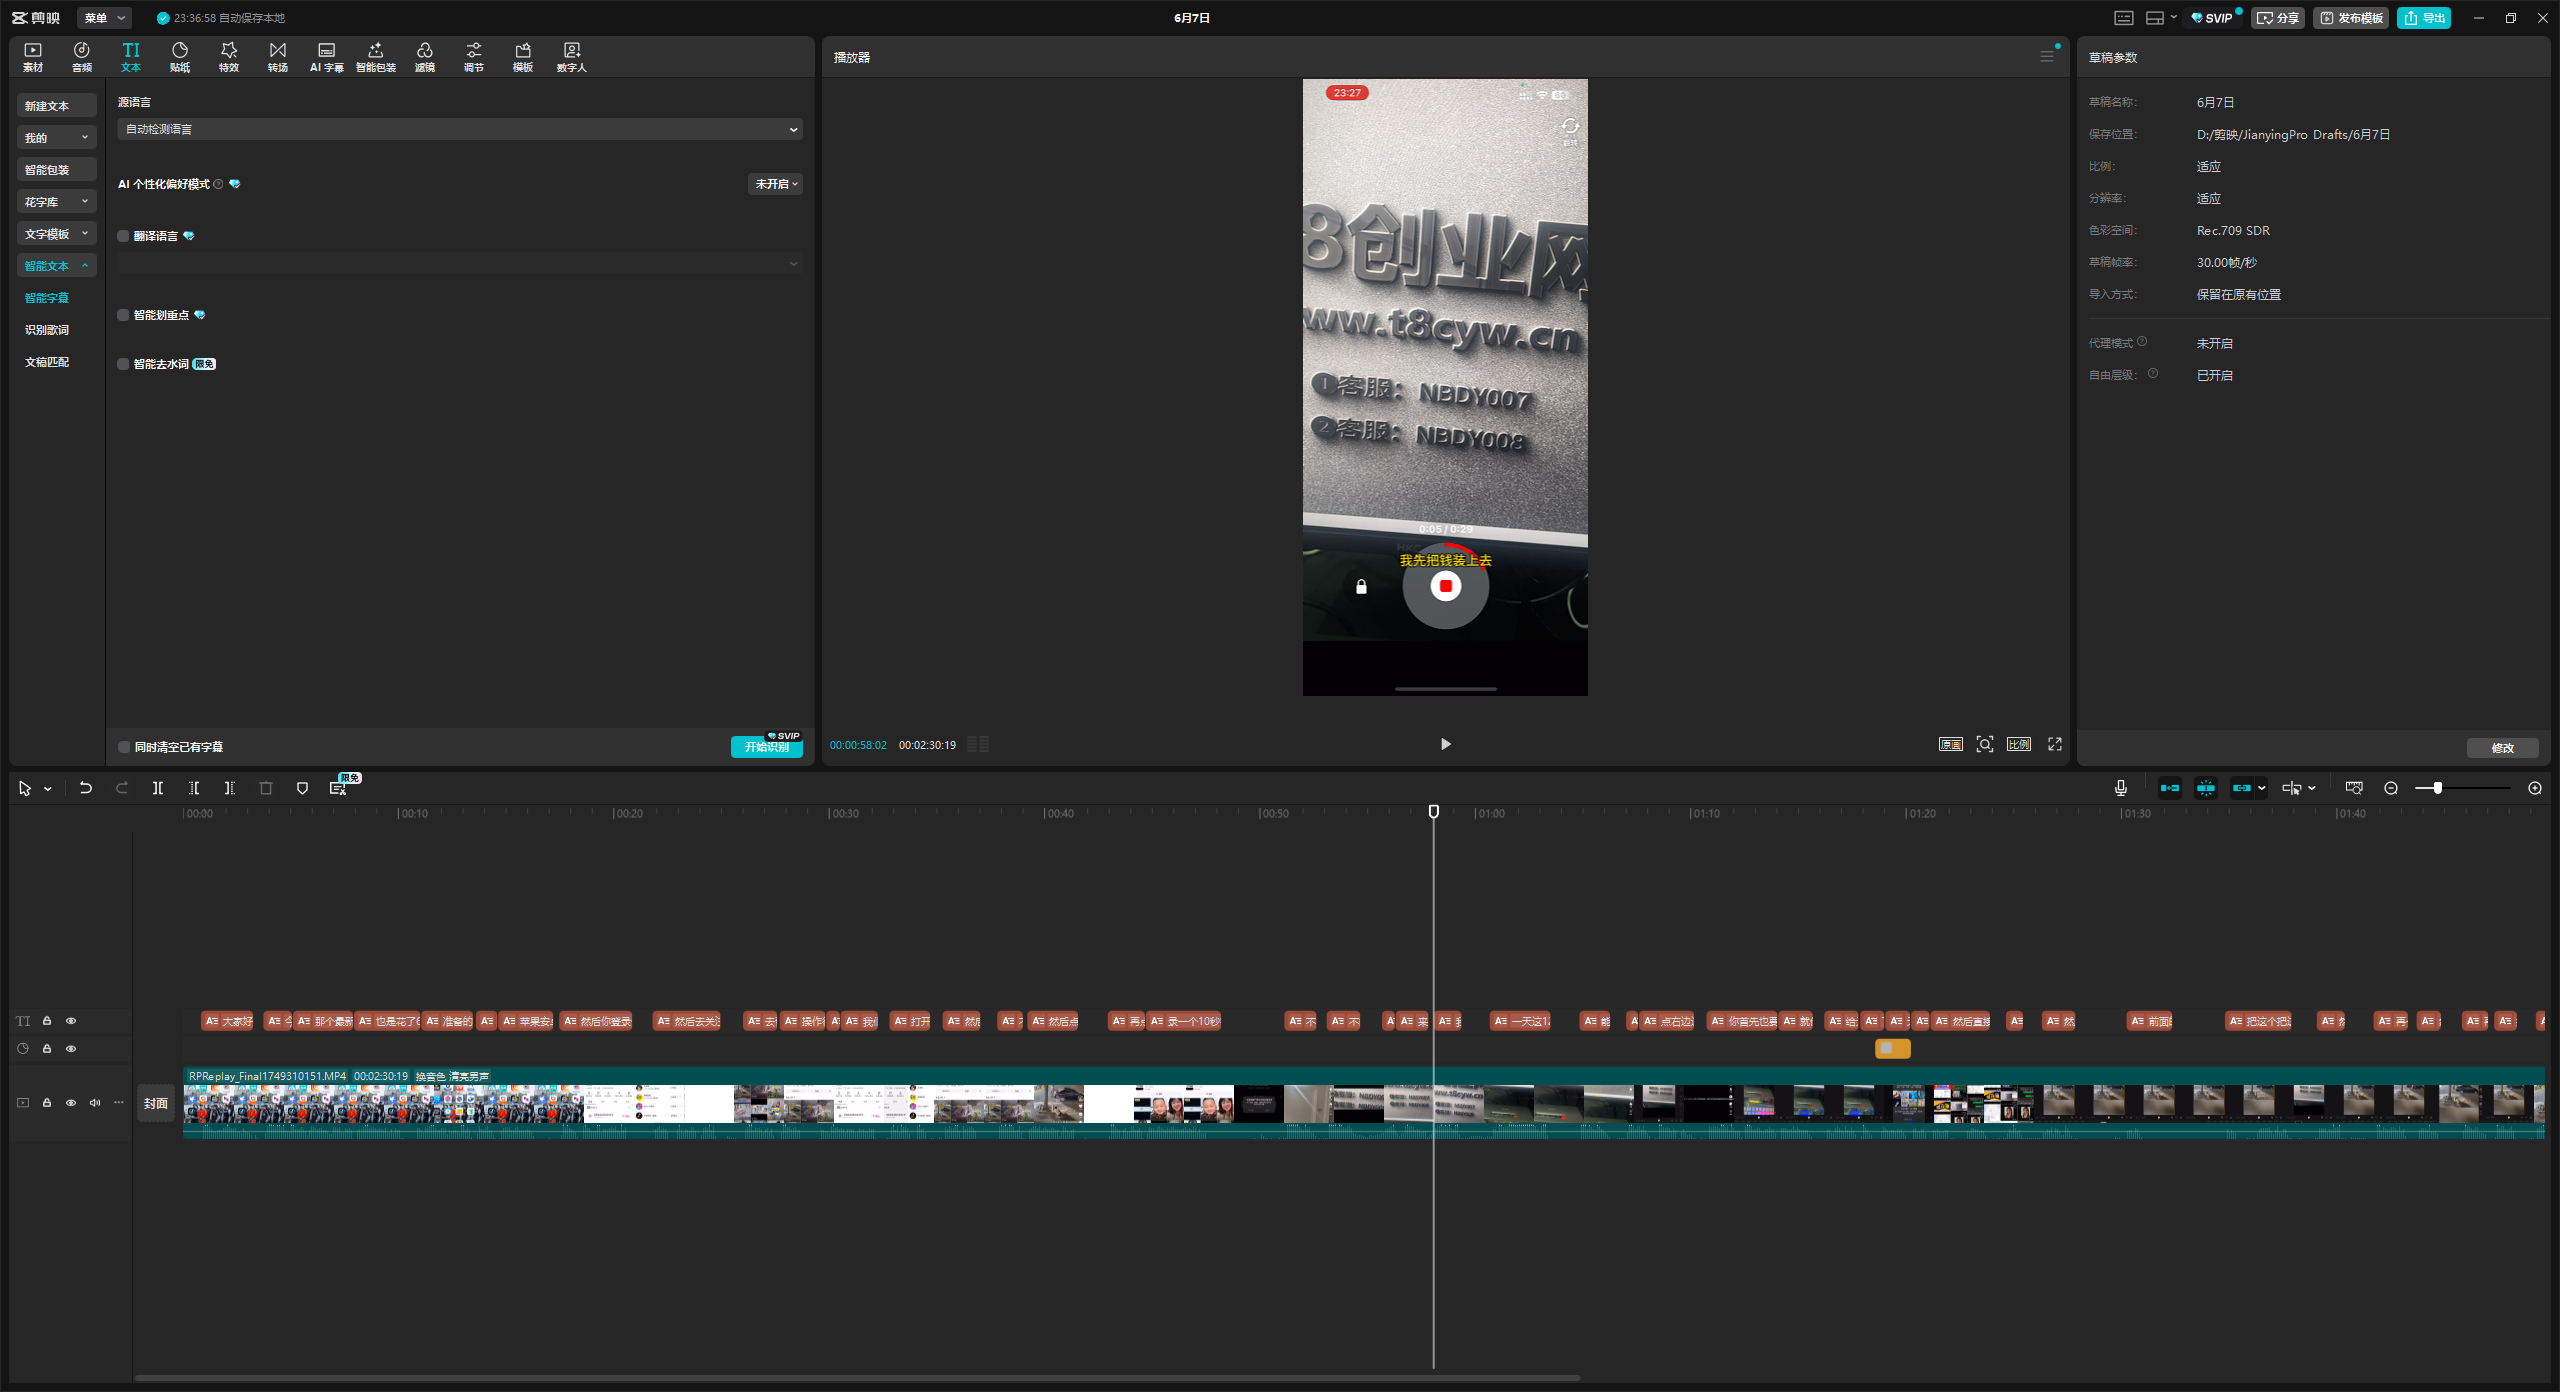The image size is (2560, 1392).
Task: Play the video in the player
Action: coord(1445,744)
